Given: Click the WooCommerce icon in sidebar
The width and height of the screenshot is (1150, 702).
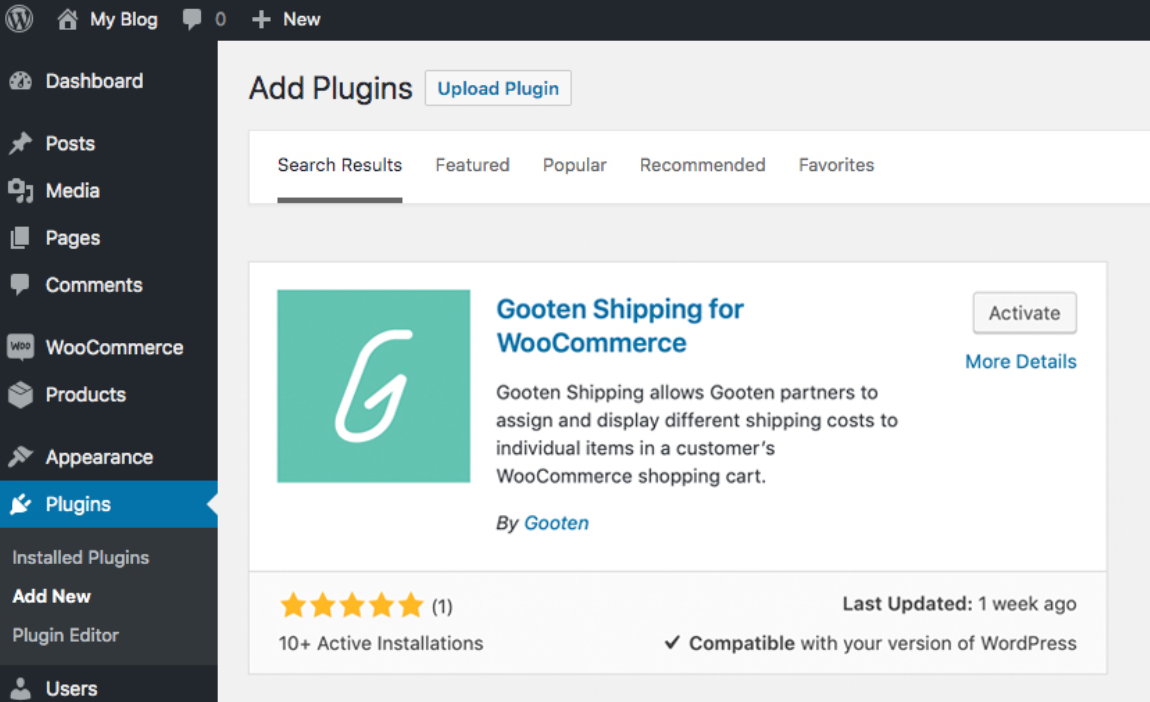Looking at the screenshot, I should coord(20,348).
